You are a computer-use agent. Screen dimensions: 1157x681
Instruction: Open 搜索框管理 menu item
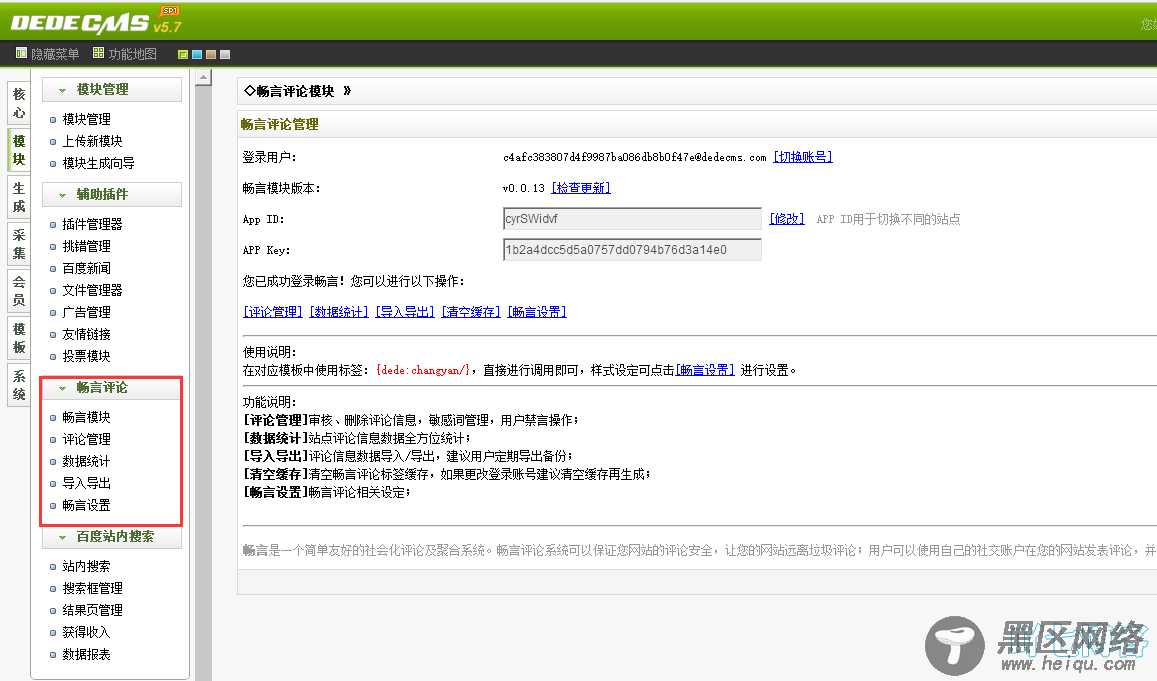pyautogui.click(x=92, y=588)
